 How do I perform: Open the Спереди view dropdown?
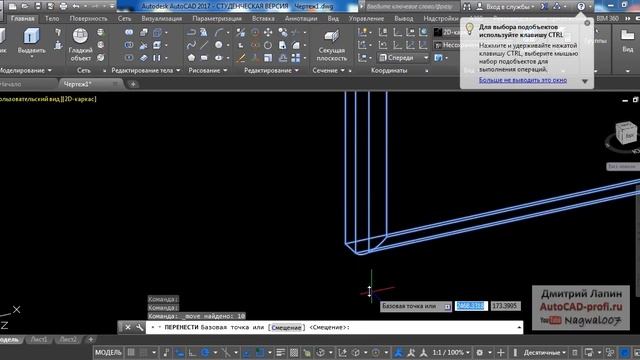point(403,58)
